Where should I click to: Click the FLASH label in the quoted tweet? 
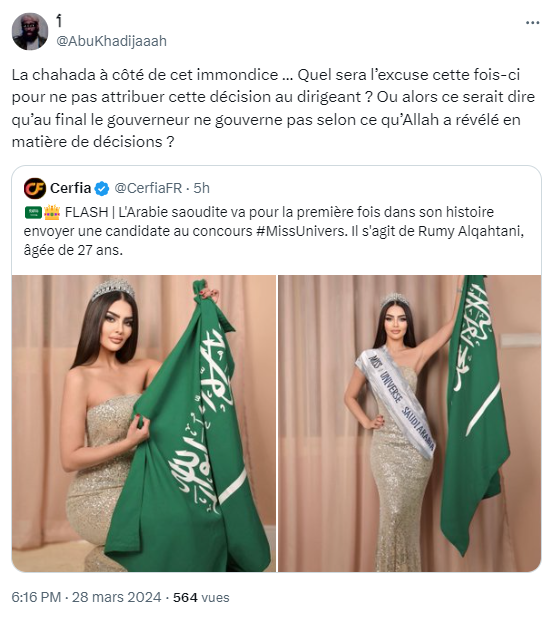86,212
